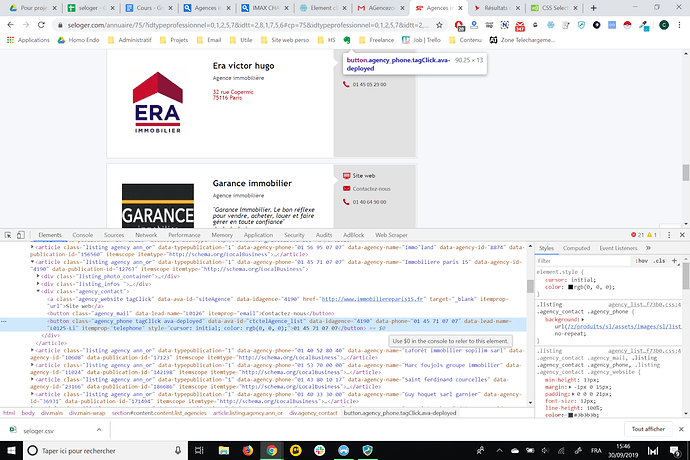Viewport: 690px width, 460px height.
Task: Click the grey #b3b3b3 color swatch
Action: 571,415
